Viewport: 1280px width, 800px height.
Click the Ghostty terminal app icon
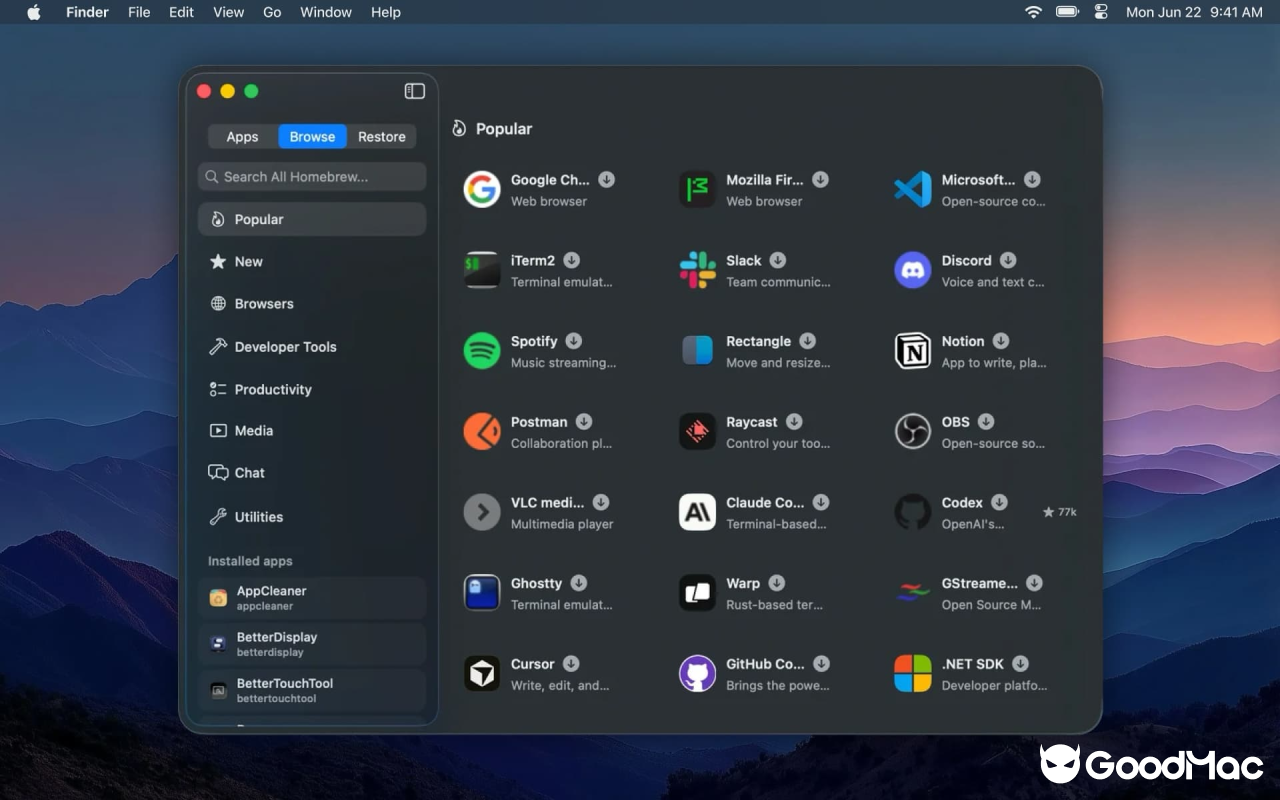coord(482,593)
